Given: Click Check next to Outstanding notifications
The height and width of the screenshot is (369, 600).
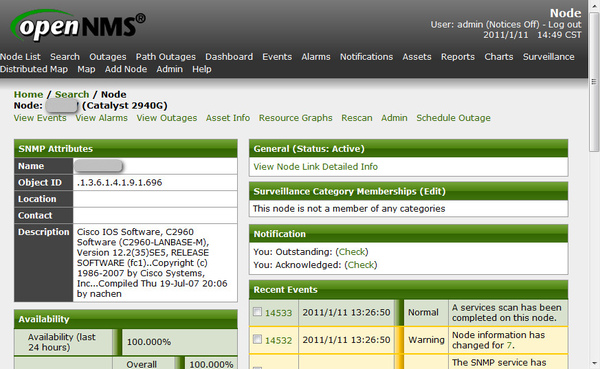Looking at the screenshot, I should [352, 252].
